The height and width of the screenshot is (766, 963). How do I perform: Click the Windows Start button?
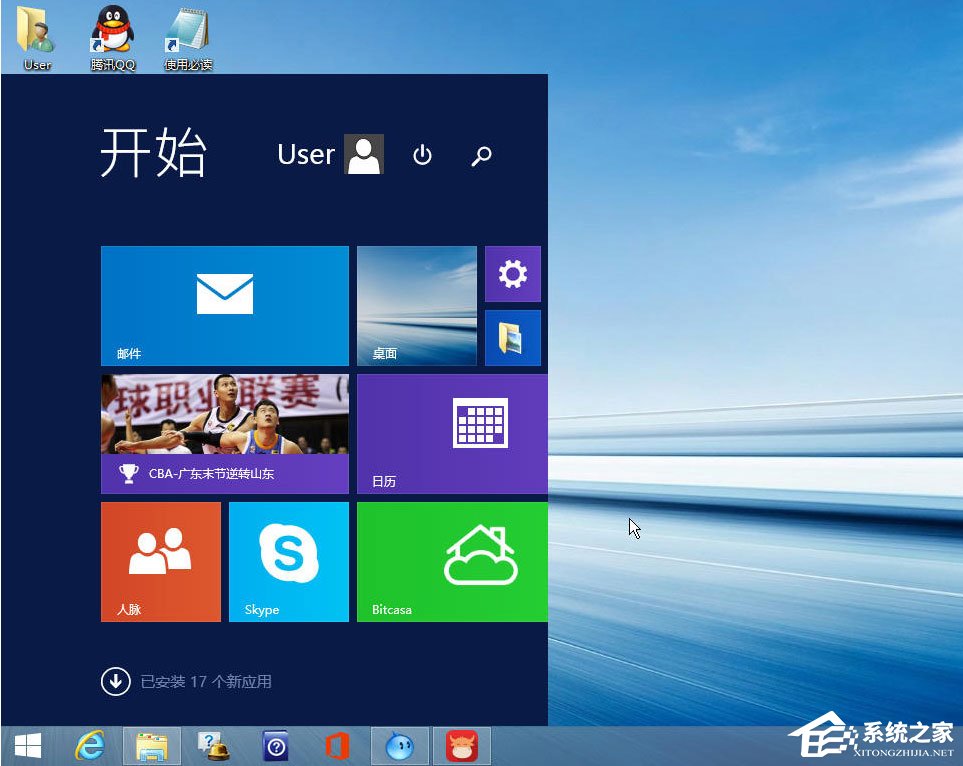[x=27, y=745]
